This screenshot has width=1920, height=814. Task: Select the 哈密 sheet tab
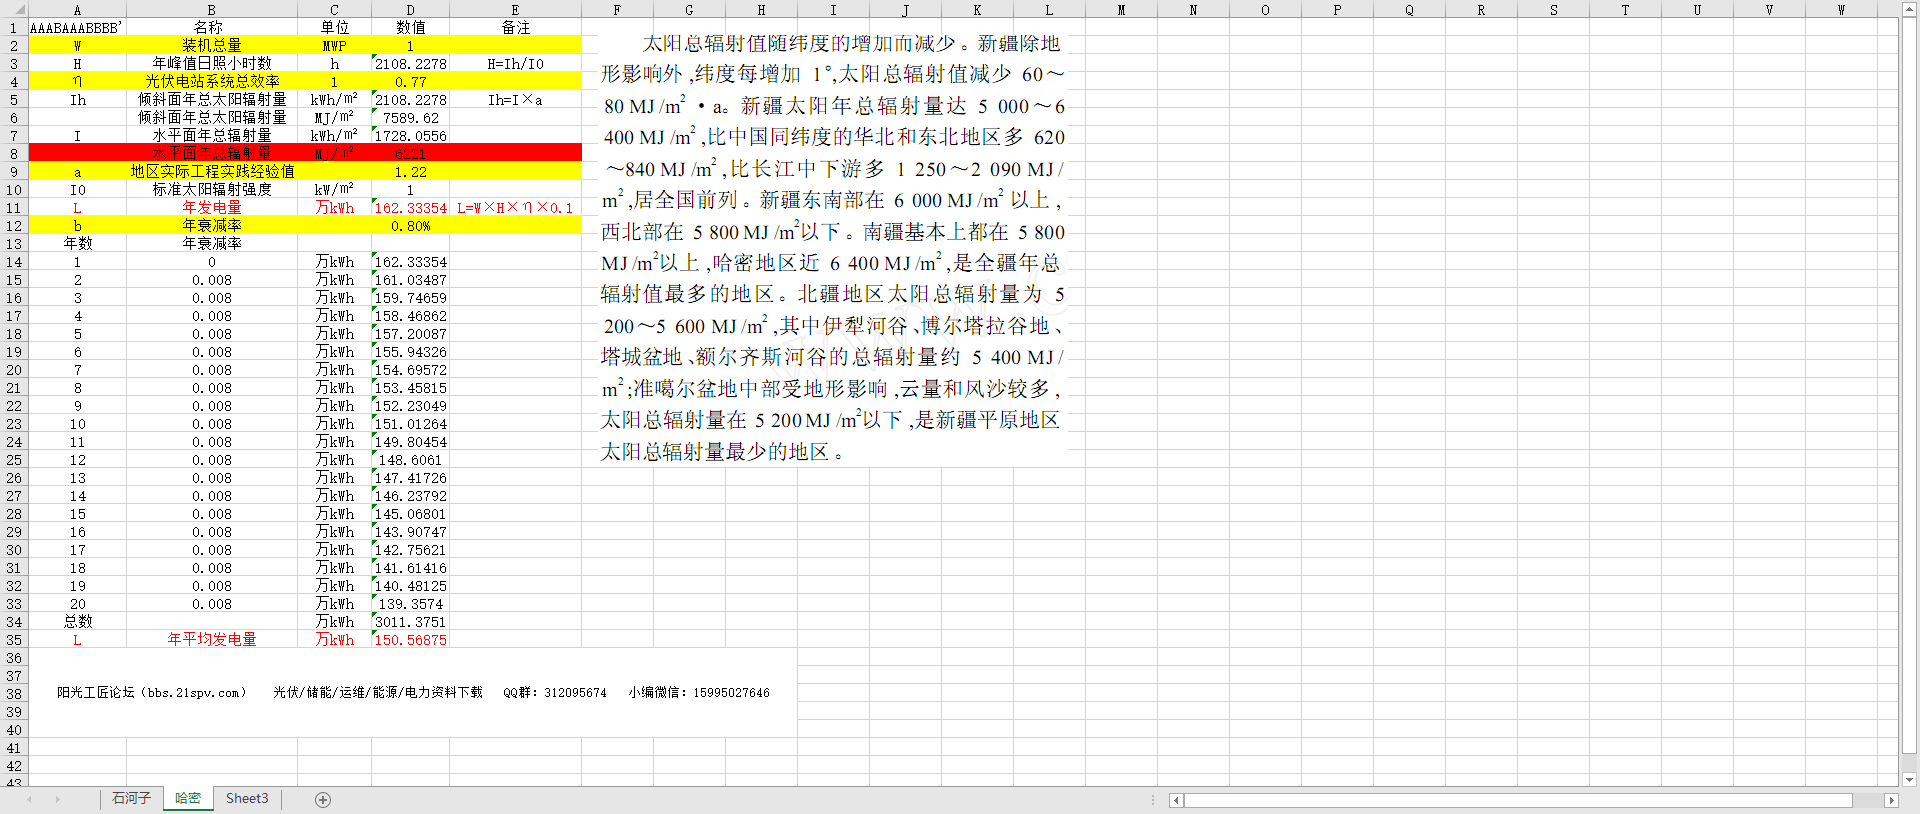click(x=188, y=798)
